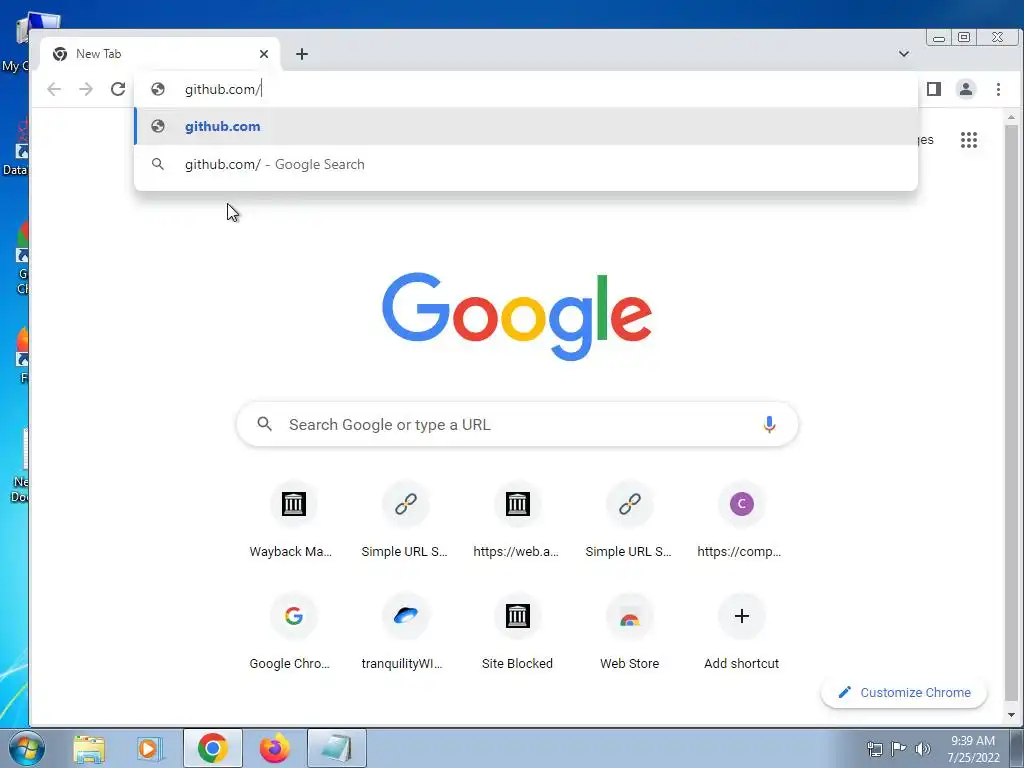This screenshot has height=768, width=1024.
Task: Launch Windows Media Player from taskbar
Action: click(150, 748)
